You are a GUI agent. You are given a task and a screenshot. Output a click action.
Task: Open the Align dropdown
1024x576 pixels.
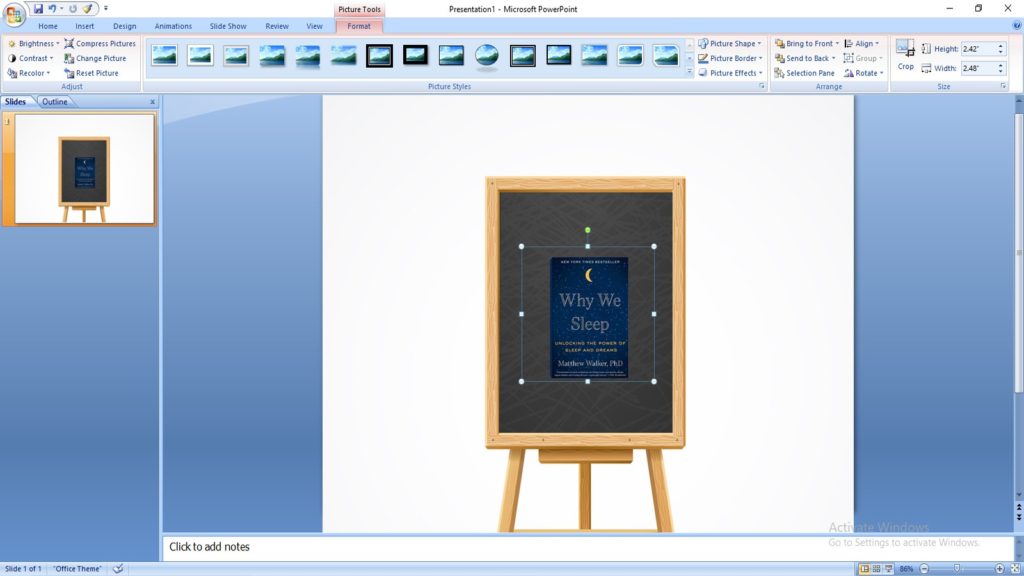click(862, 44)
